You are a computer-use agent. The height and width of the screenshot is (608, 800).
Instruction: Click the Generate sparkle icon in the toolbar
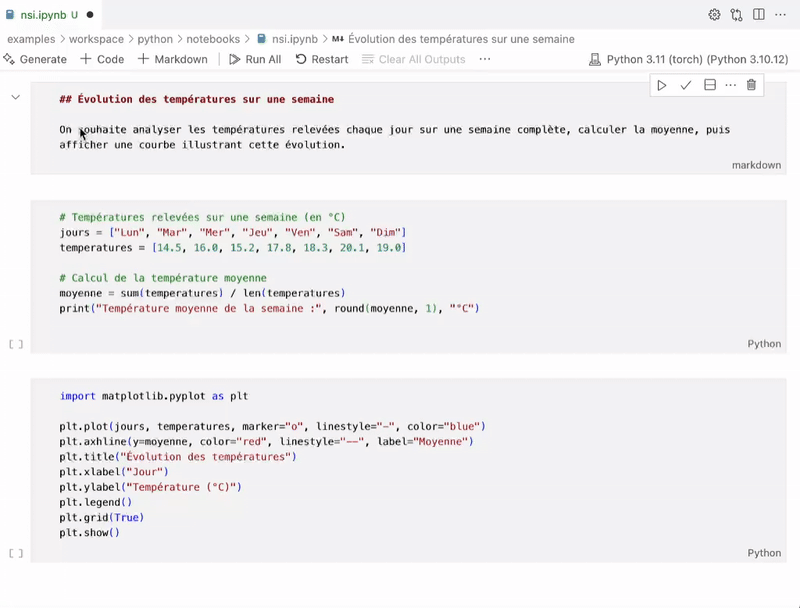click(11, 60)
